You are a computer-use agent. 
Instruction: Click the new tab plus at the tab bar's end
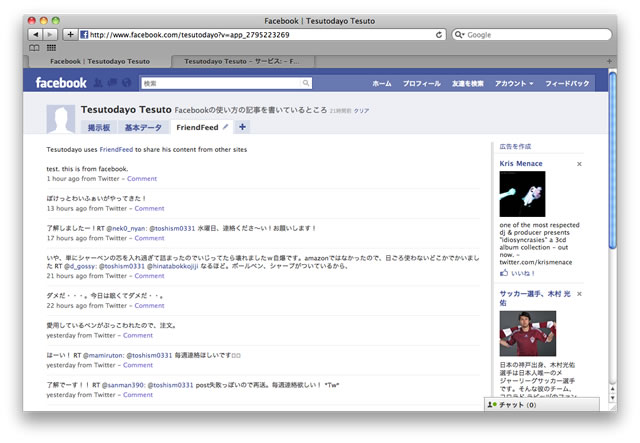pyautogui.click(x=609, y=61)
